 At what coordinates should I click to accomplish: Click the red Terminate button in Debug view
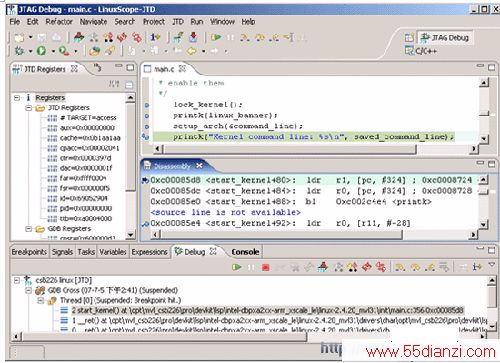tap(265, 267)
